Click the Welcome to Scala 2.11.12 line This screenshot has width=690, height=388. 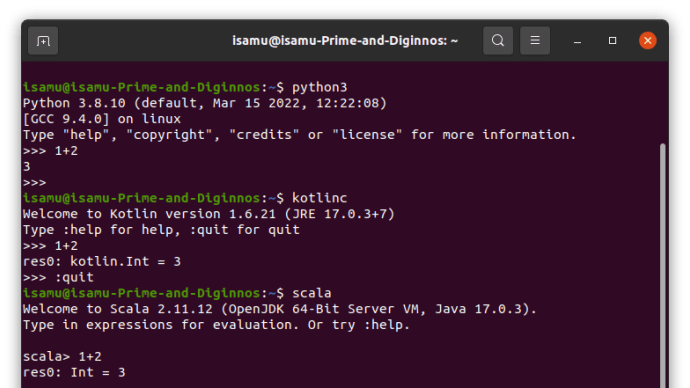point(280,309)
